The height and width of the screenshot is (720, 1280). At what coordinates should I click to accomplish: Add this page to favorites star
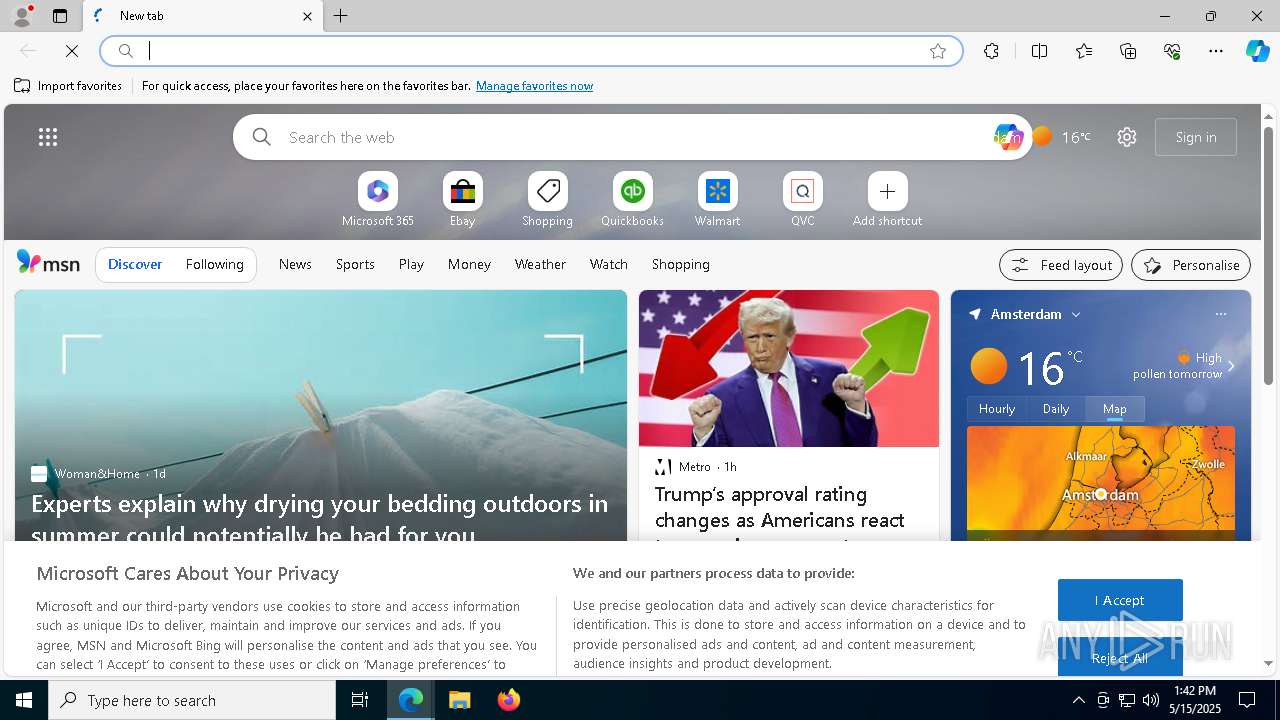click(938, 51)
